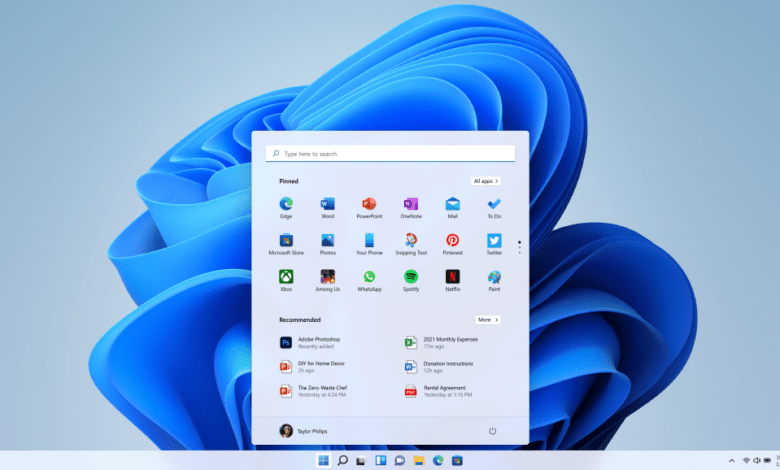Launch Among Us
Image resolution: width=780 pixels, height=470 pixels.
point(327,280)
